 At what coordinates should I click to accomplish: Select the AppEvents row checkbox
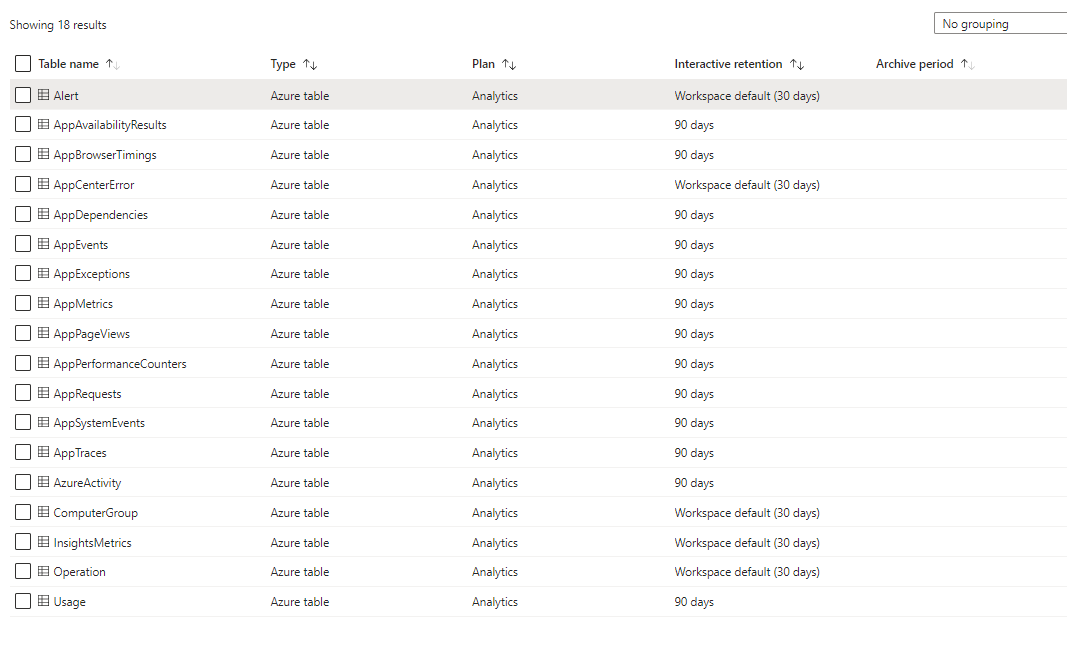[23, 244]
